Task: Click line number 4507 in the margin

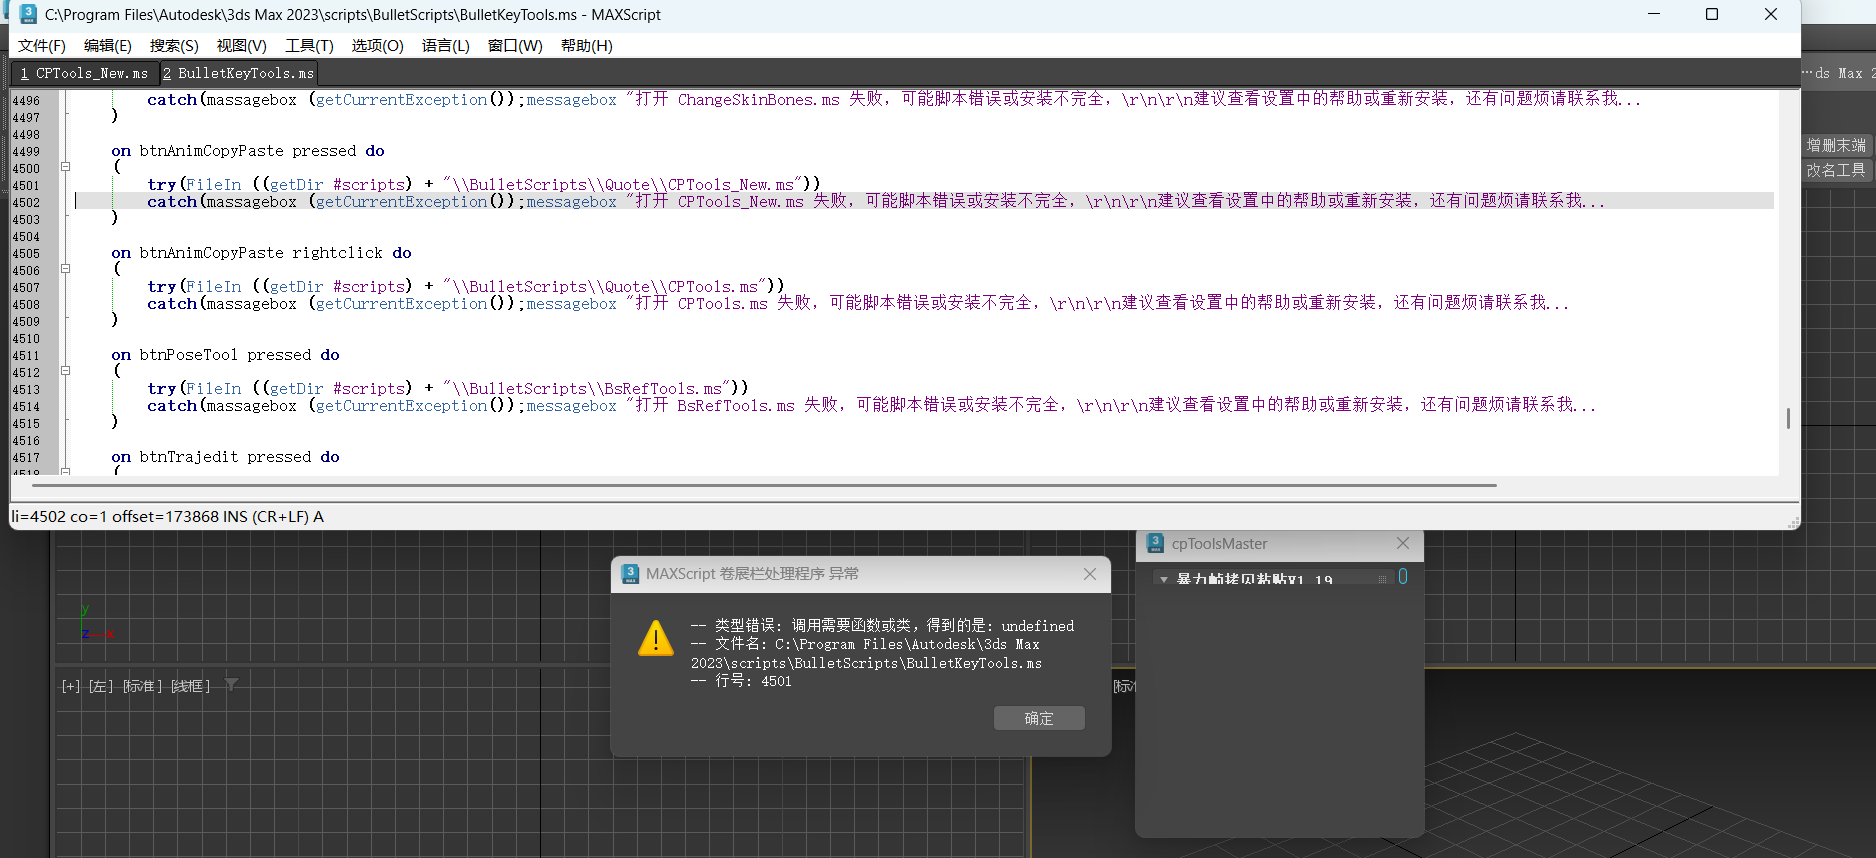Action: tap(26, 287)
